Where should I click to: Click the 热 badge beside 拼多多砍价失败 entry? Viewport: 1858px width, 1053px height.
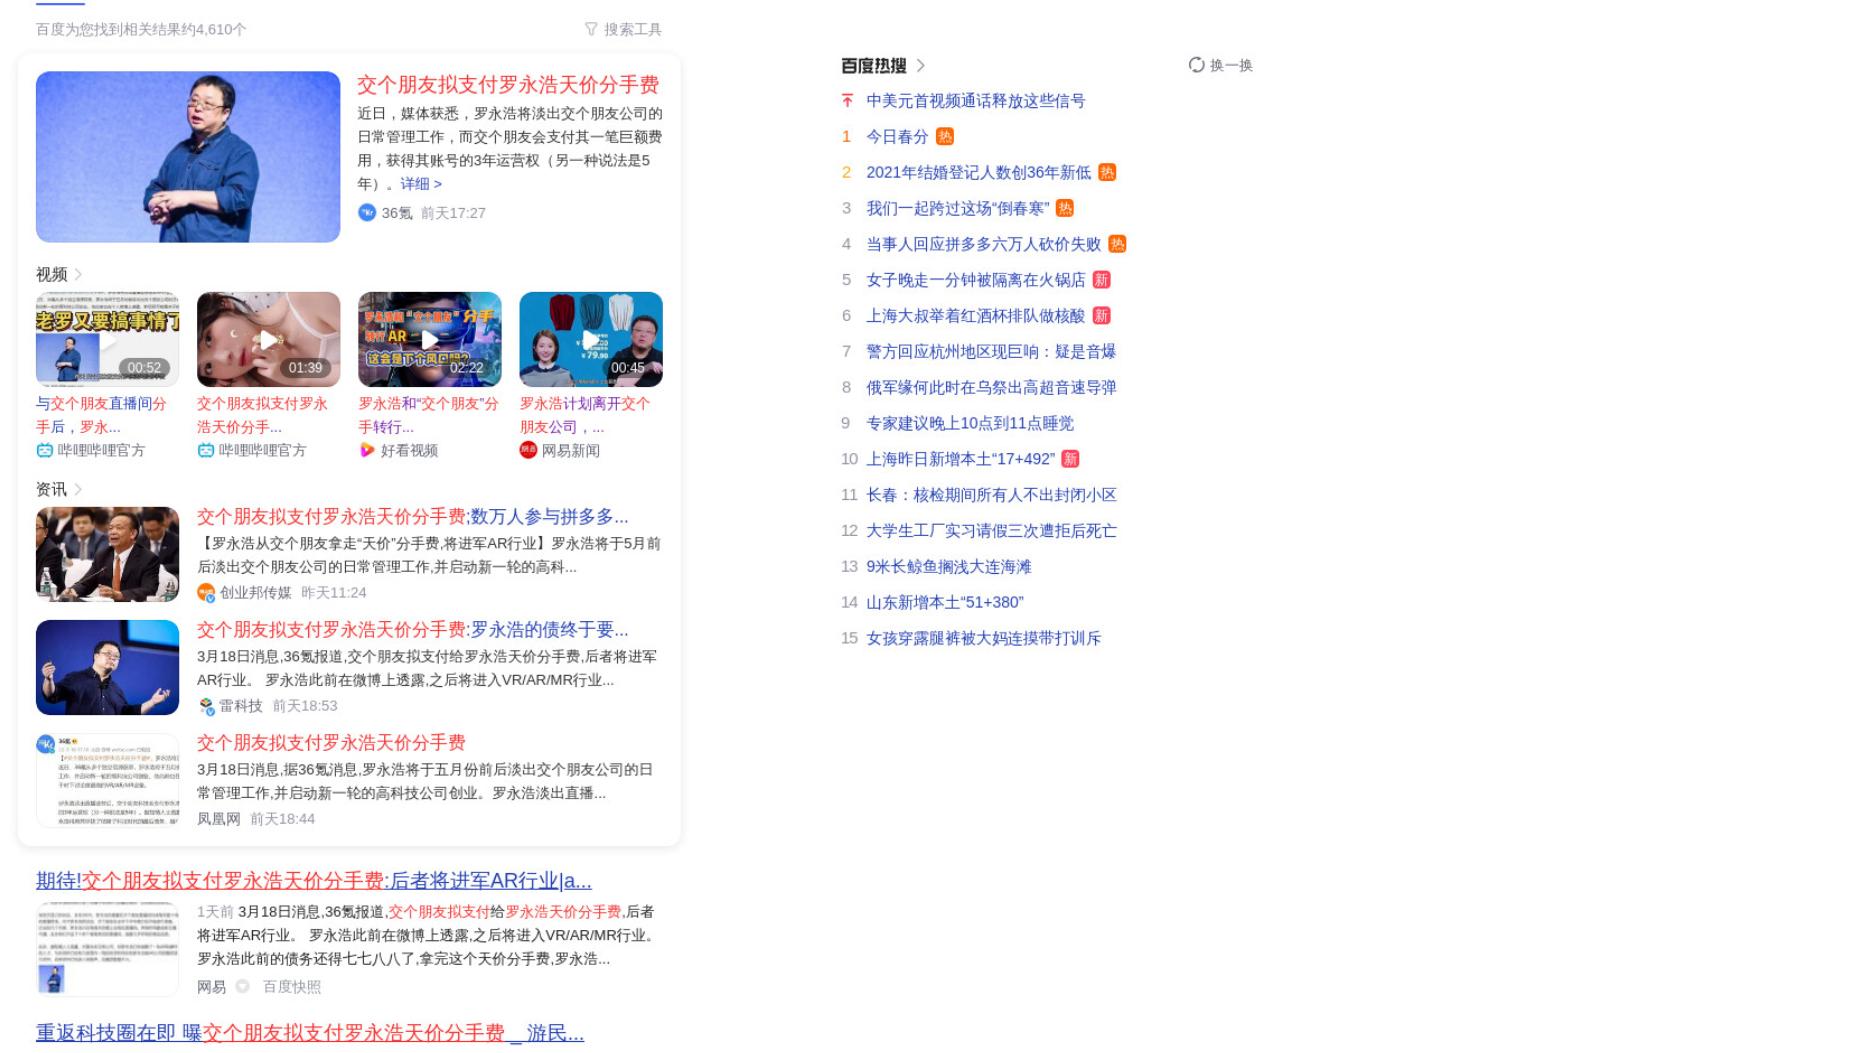1117,244
